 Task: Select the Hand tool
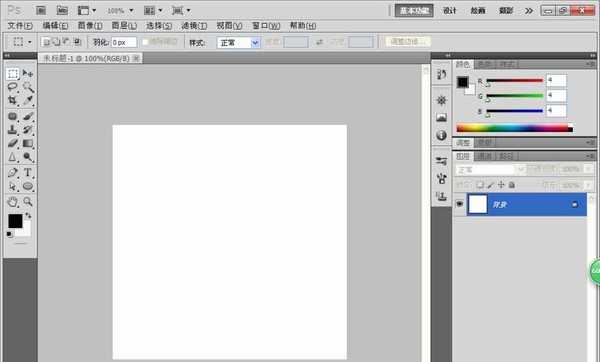13,202
